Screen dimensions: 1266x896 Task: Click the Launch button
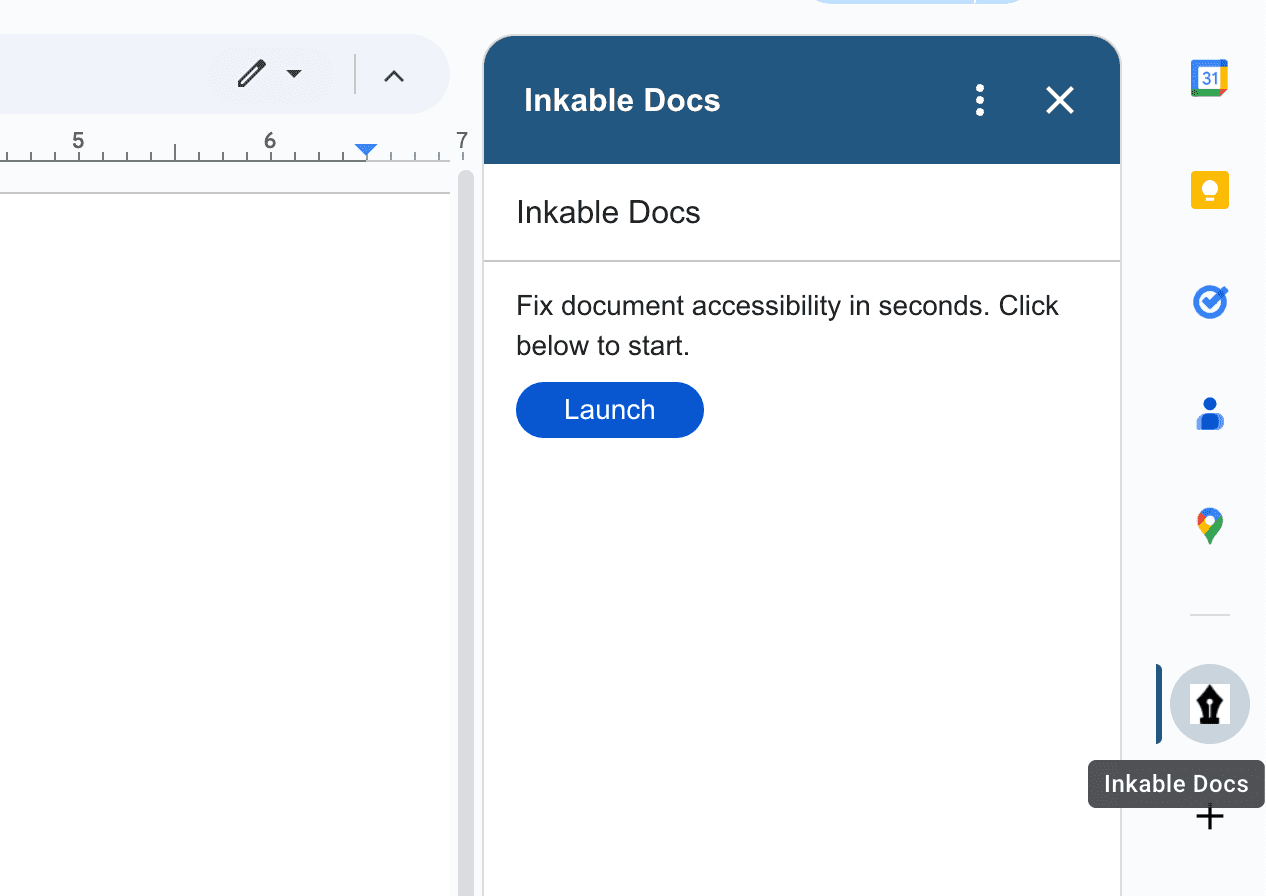pyautogui.click(x=609, y=409)
